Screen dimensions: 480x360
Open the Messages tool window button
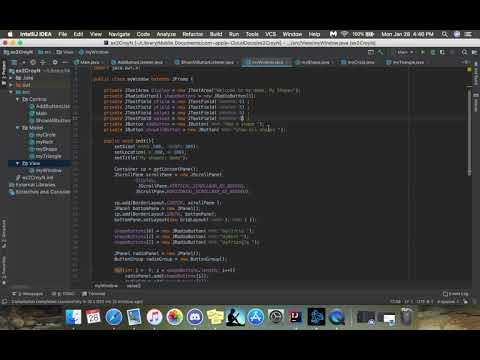click(28, 294)
